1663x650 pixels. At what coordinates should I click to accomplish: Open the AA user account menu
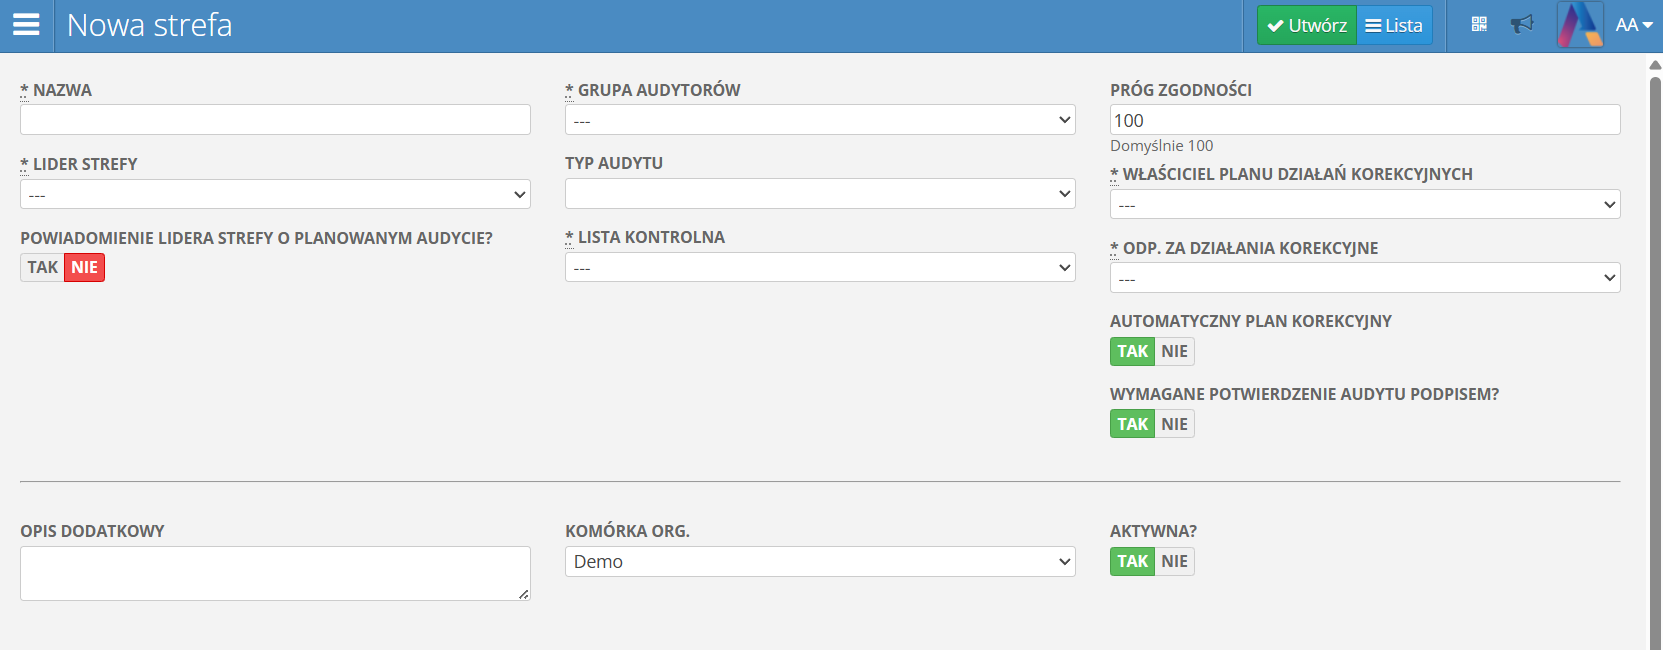click(1633, 25)
